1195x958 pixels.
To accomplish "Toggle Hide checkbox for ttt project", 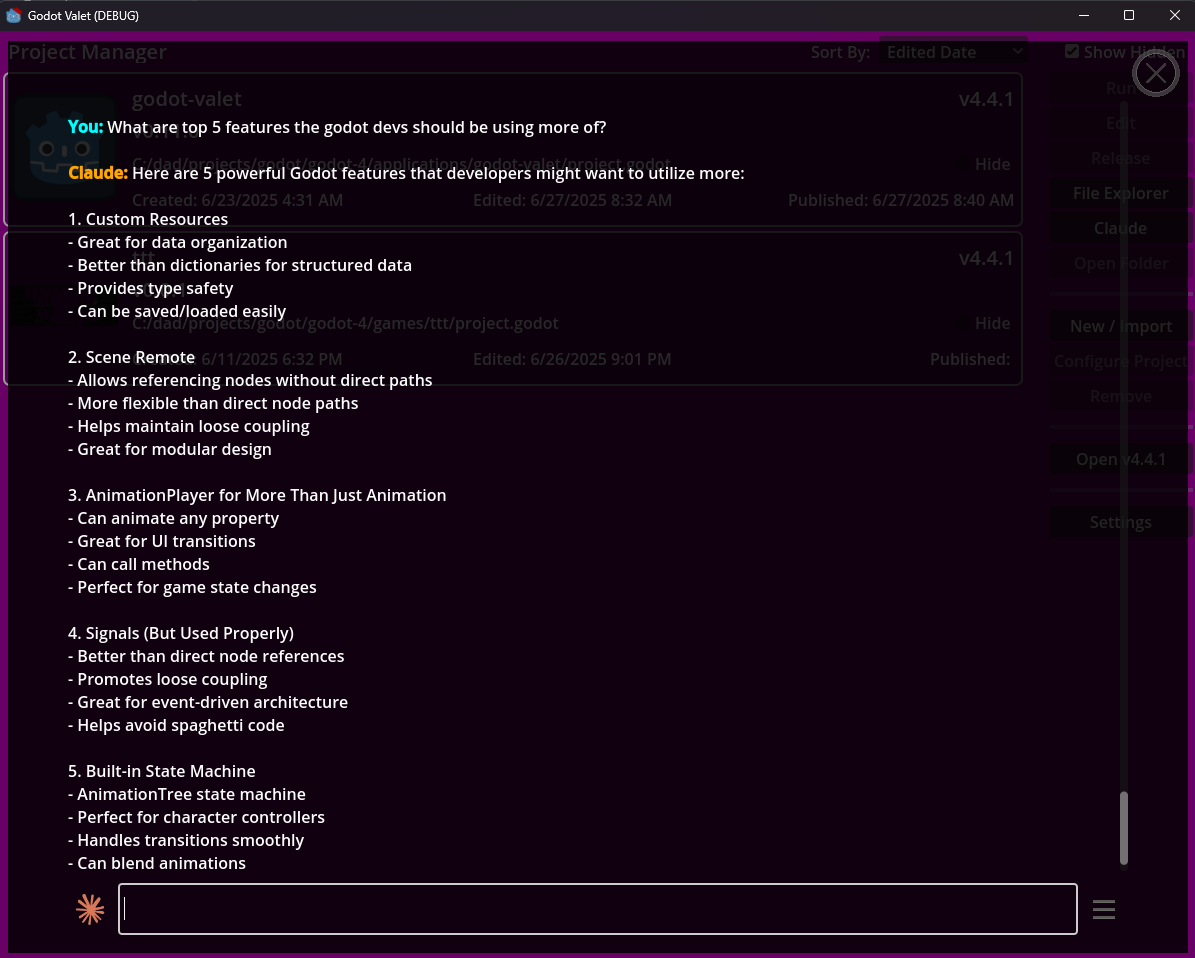I will 963,323.
